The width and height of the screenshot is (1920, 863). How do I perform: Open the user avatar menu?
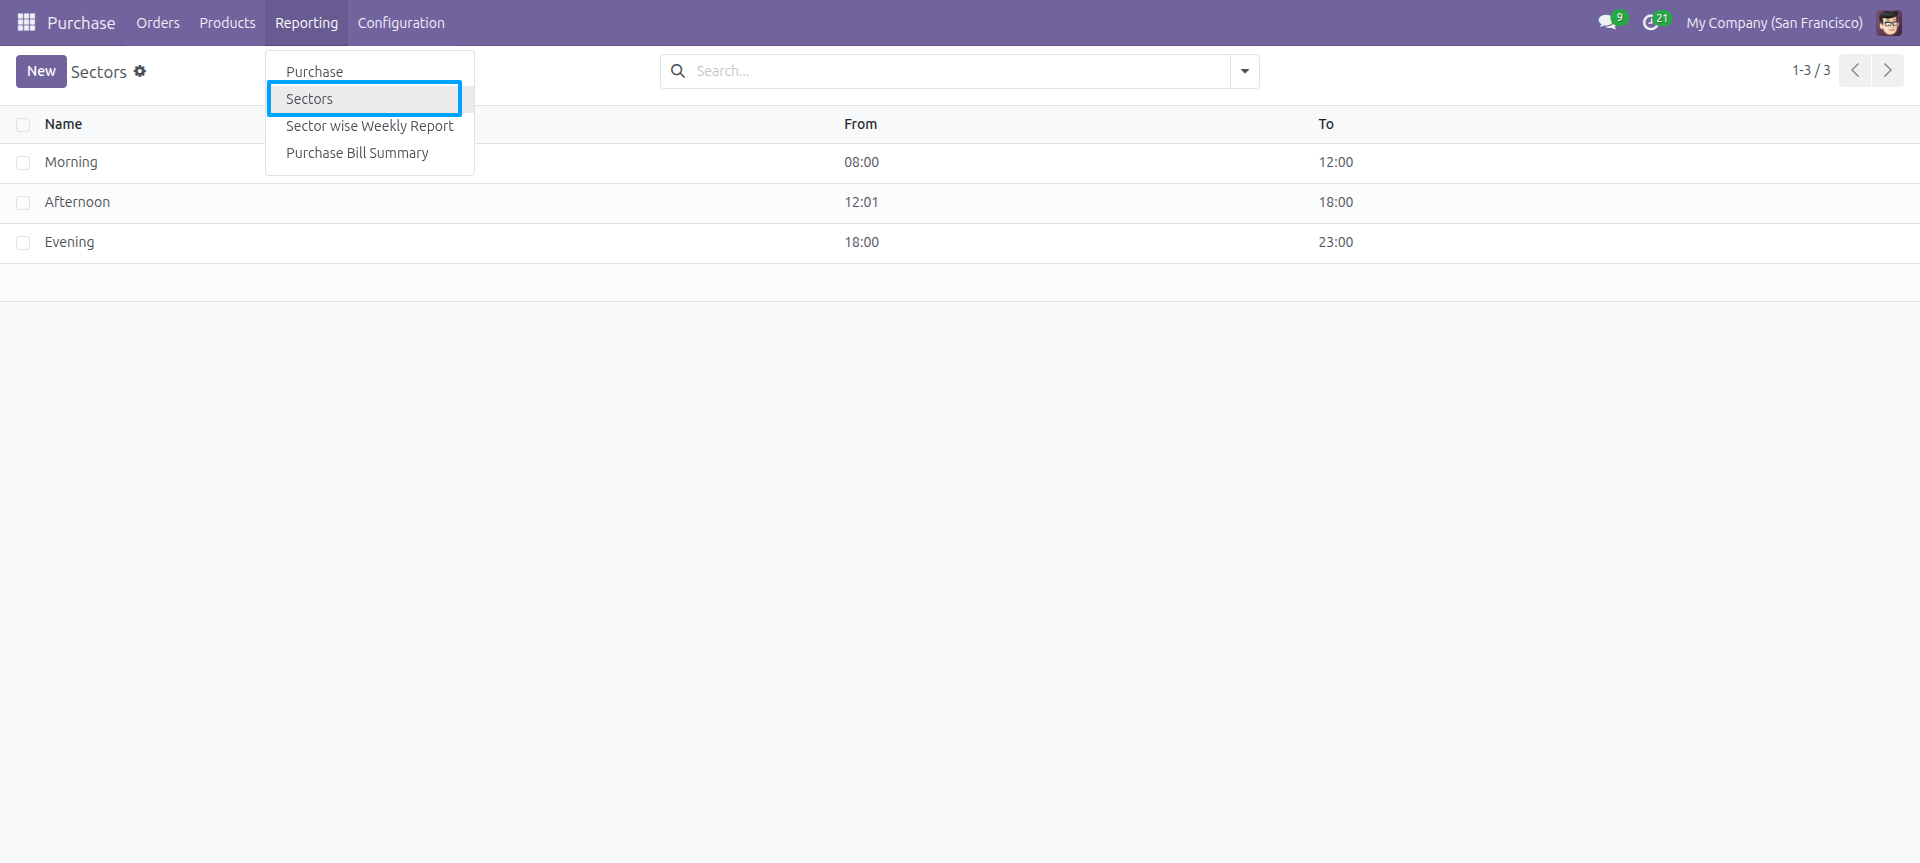pos(1889,22)
